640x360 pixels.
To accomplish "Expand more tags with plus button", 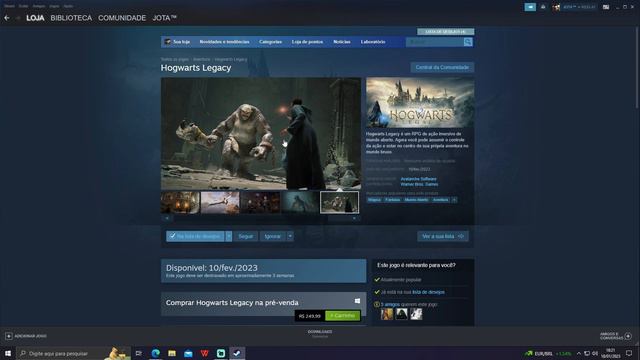I will (x=454, y=200).
